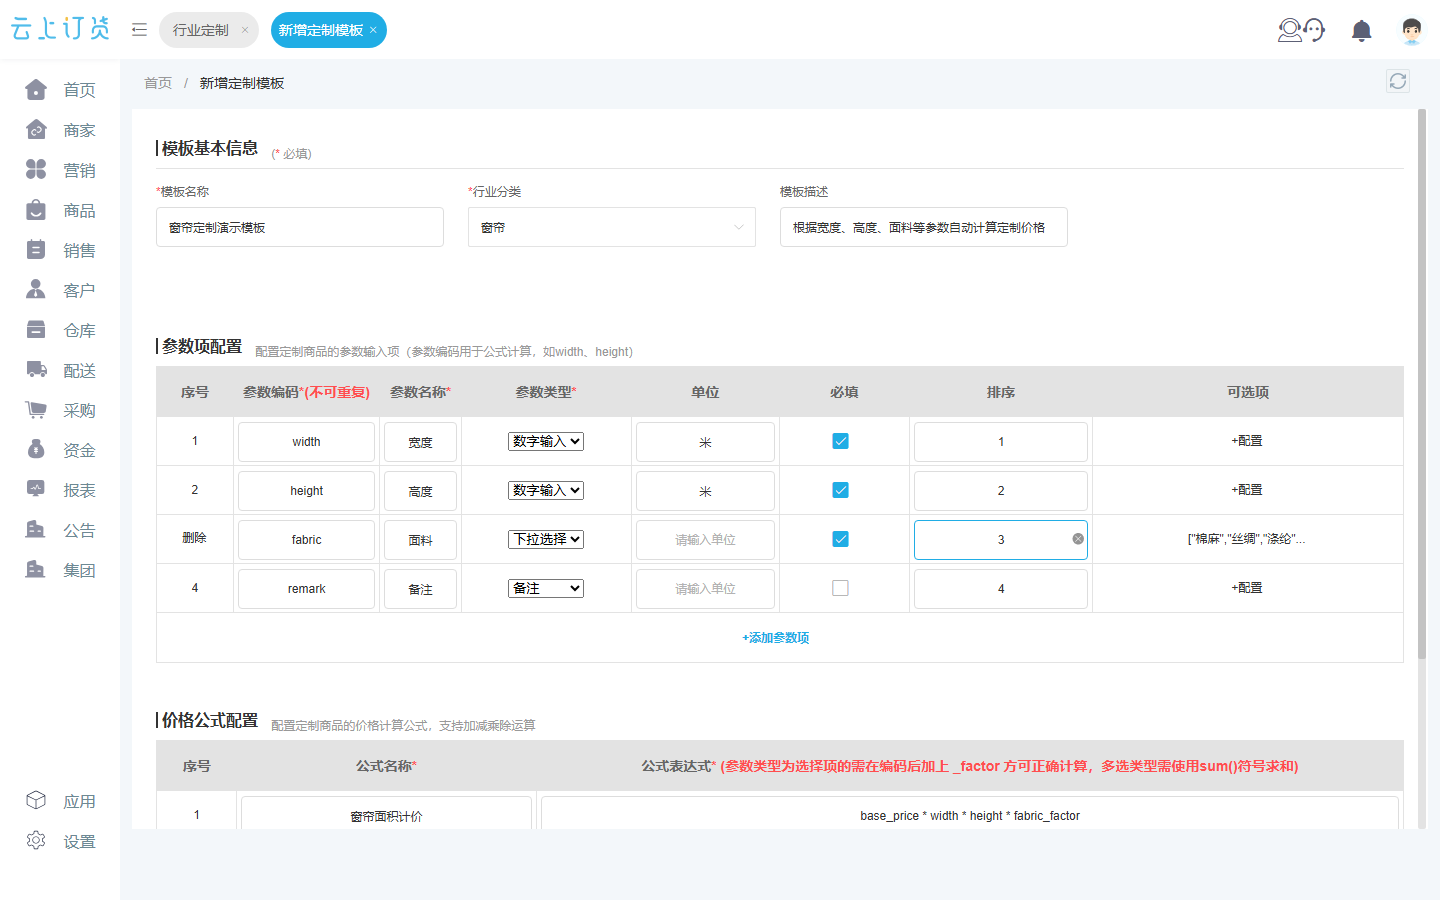Screen dimensions: 1440x900
Task: Click the purchasing (采购) cart icon
Action: [36, 410]
